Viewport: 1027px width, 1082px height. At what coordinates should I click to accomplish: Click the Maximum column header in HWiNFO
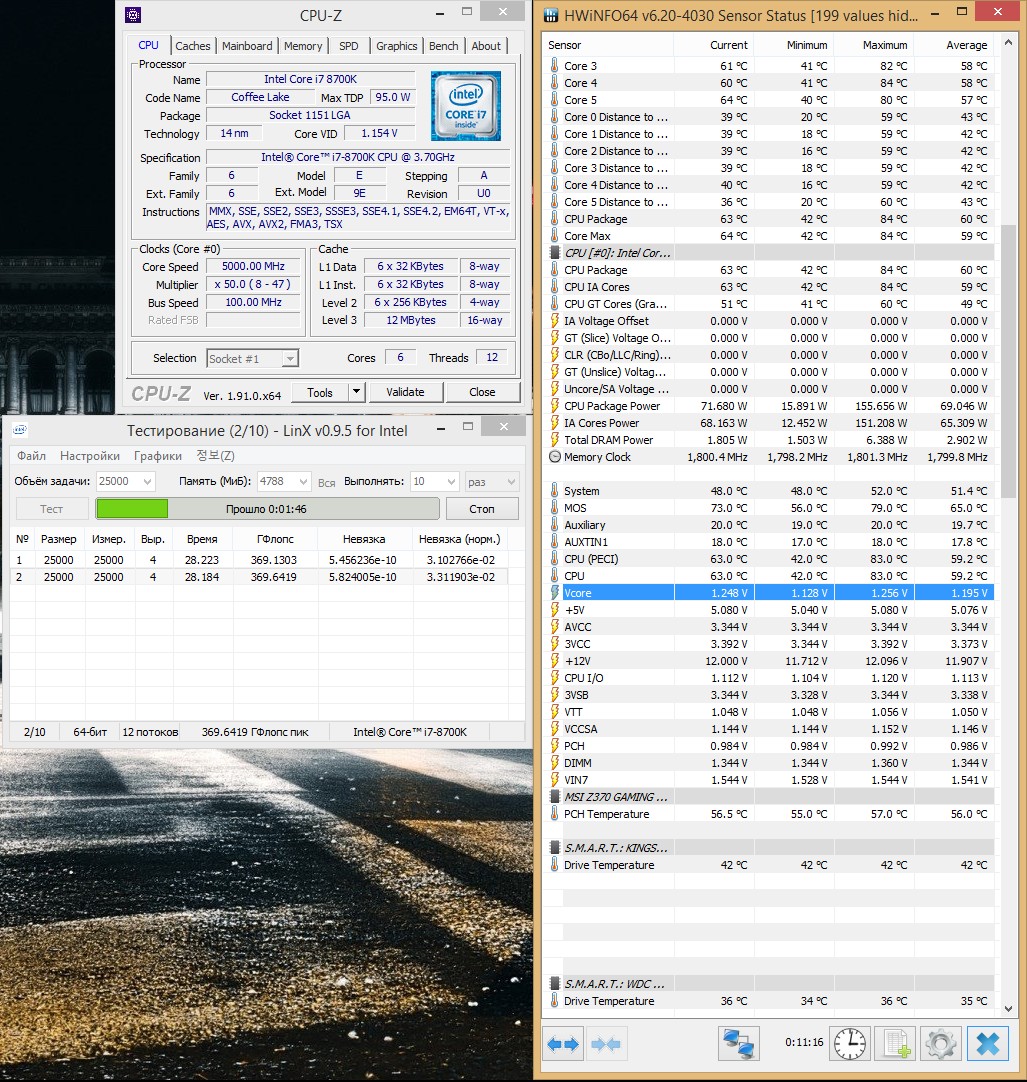coord(872,45)
